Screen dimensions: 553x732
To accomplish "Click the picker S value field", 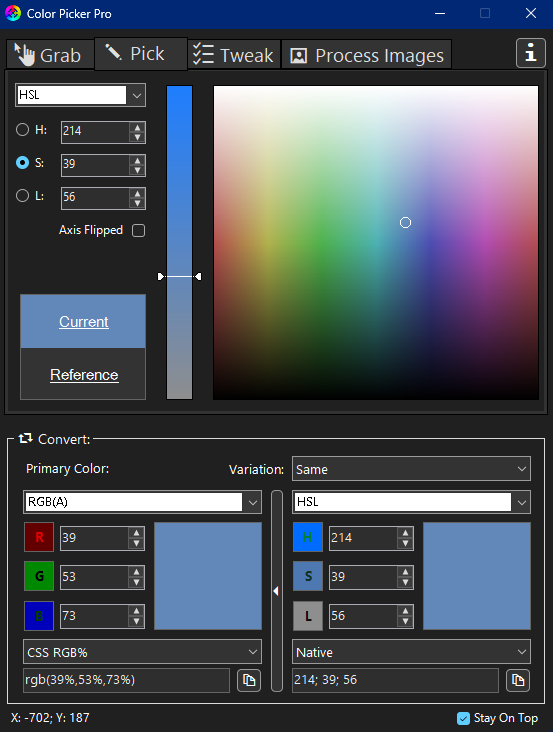I will pyautogui.click(x=95, y=163).
